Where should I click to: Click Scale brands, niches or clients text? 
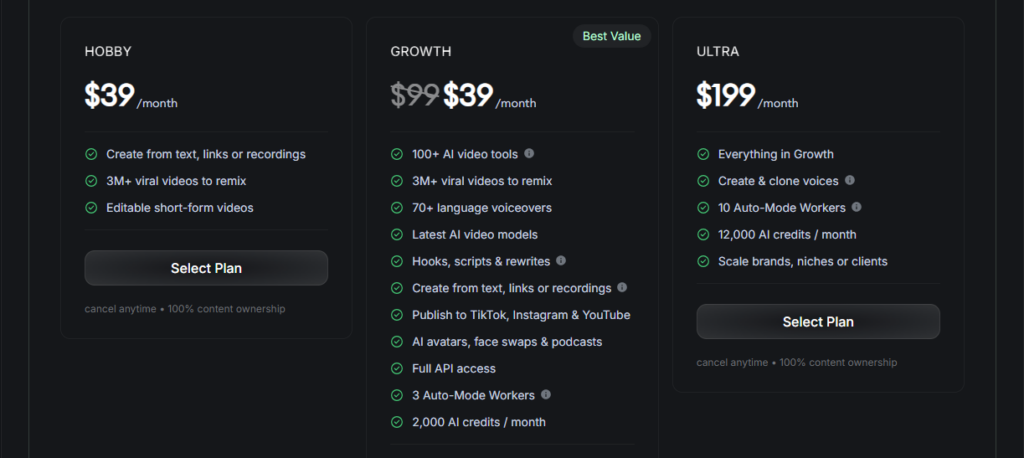tap(802, 262)
